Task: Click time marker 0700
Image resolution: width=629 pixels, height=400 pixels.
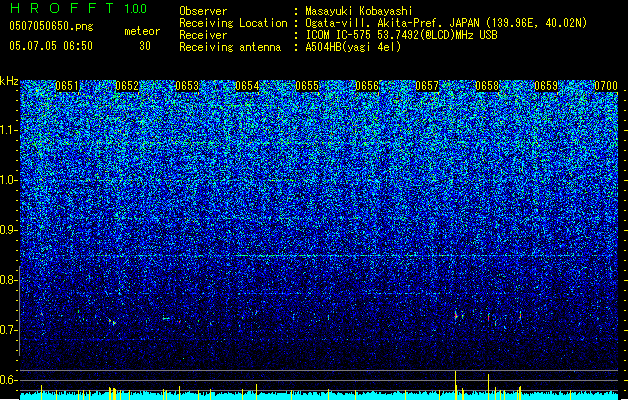Action: 606,86
